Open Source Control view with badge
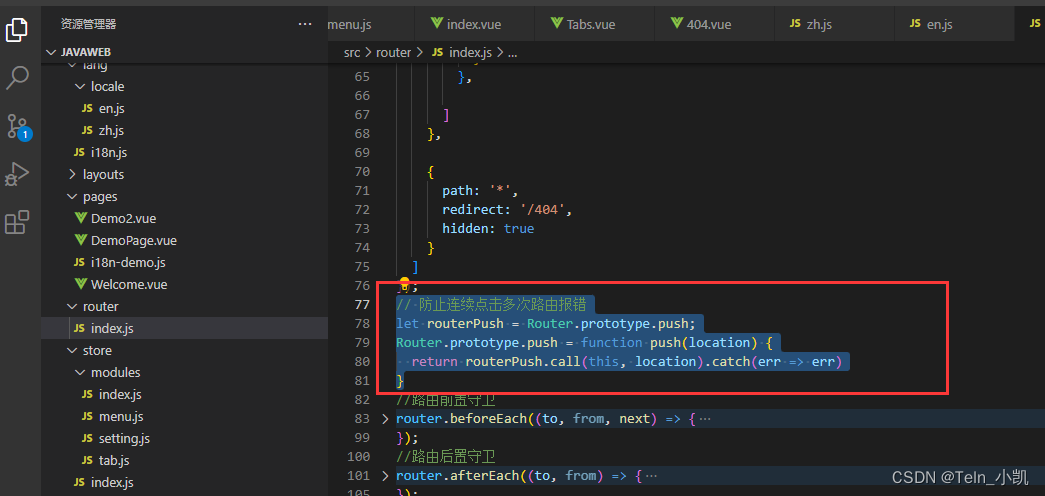Screen dimensions: 1045x496 click(x=17, y=126)
